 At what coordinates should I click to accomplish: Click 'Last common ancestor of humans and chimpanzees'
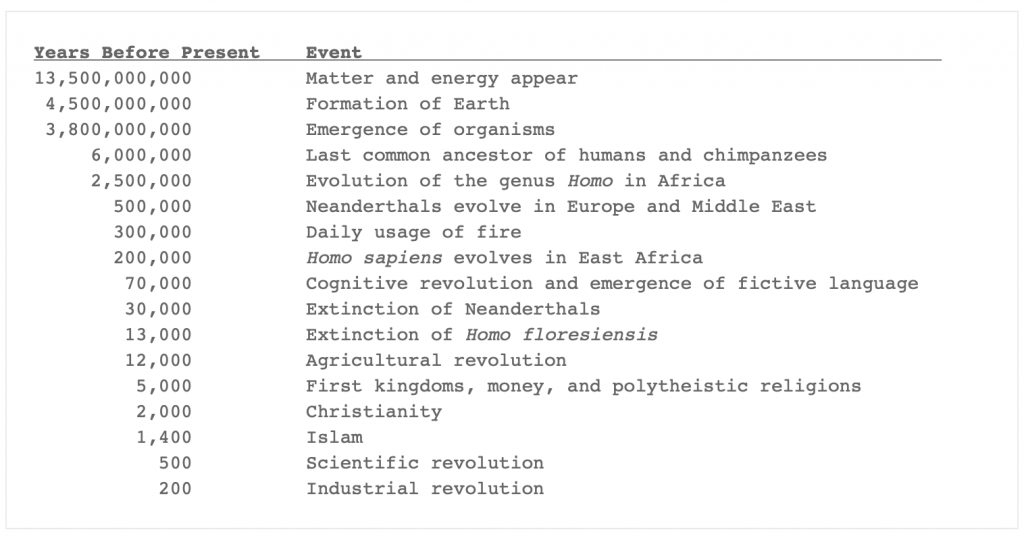[566, 155]
